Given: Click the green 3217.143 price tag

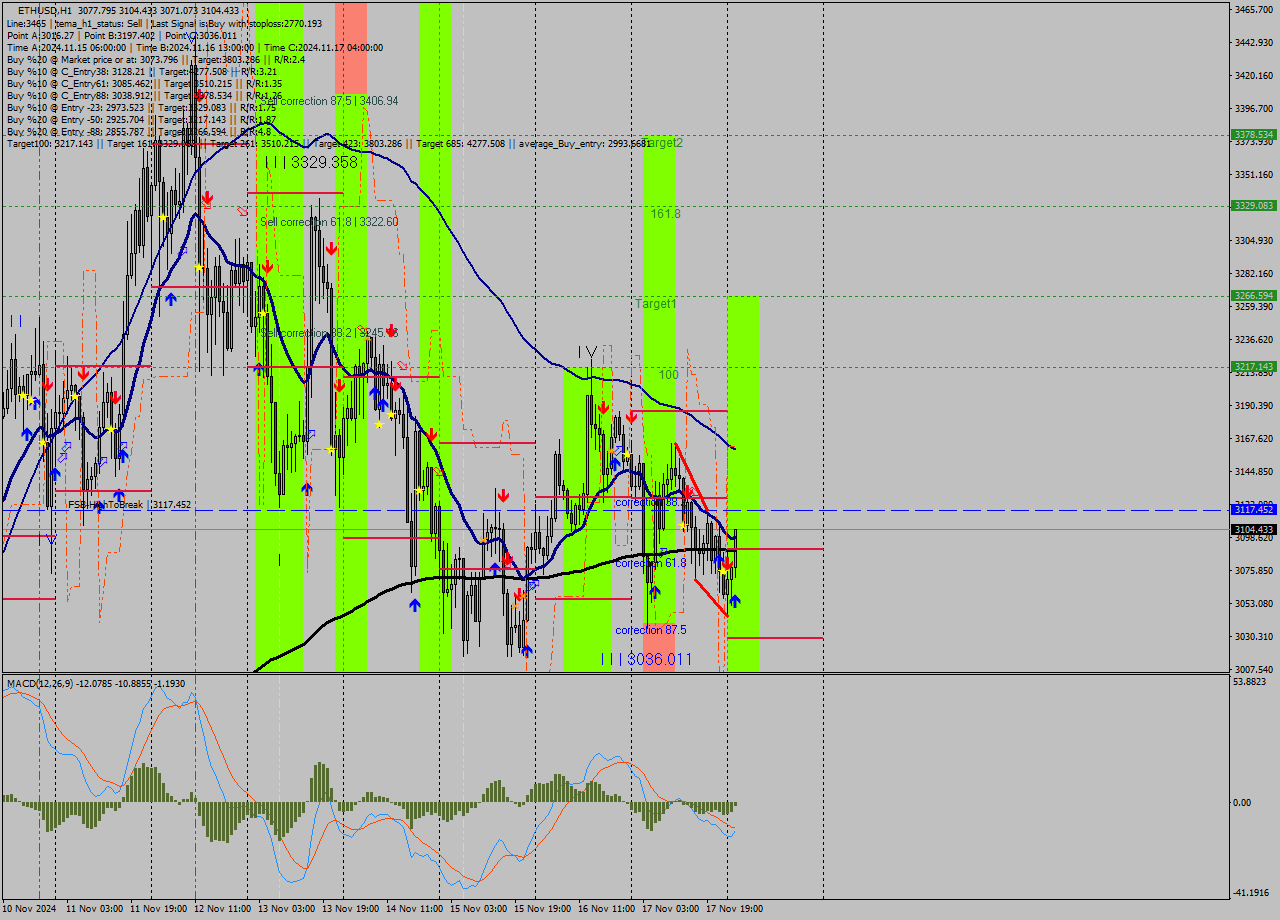Looking at the screenshot, I should pyautogui.click(x=1253, y=367).
